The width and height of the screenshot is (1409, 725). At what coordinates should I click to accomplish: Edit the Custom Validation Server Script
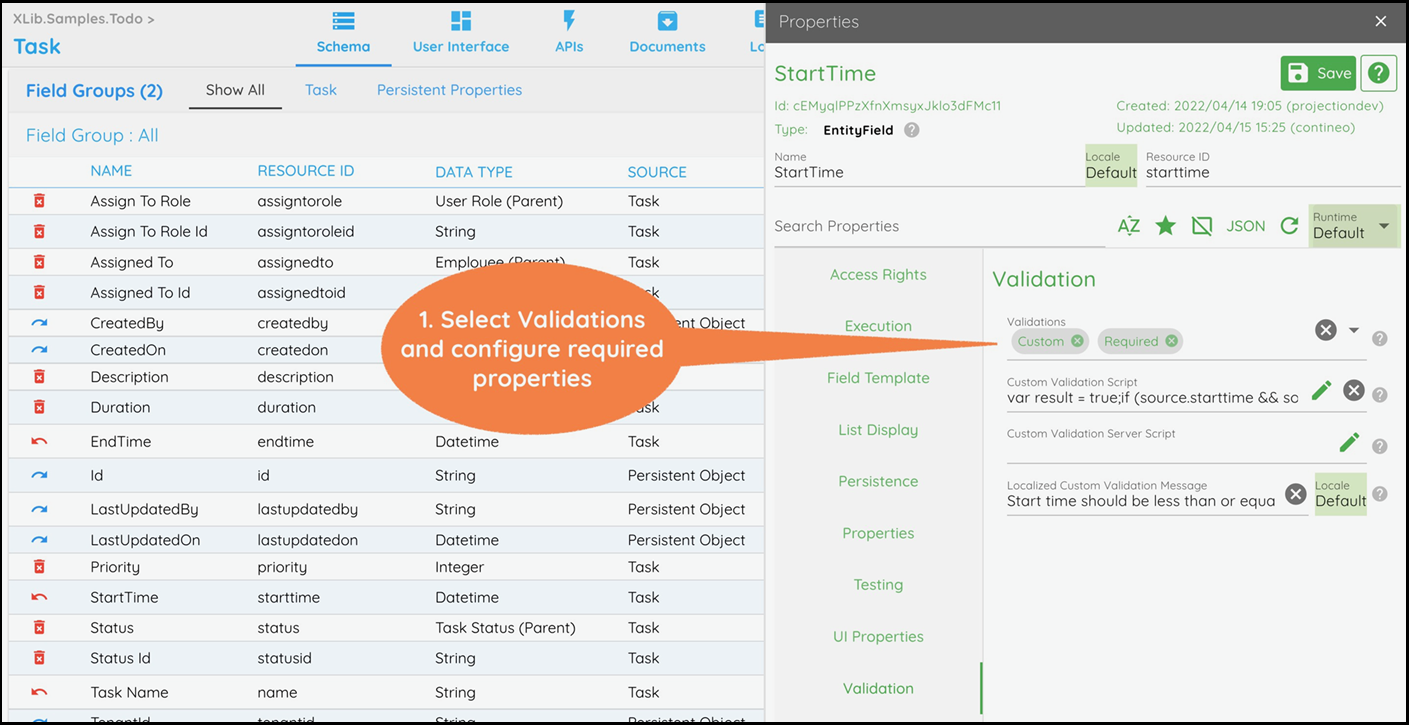(1349, 442)
